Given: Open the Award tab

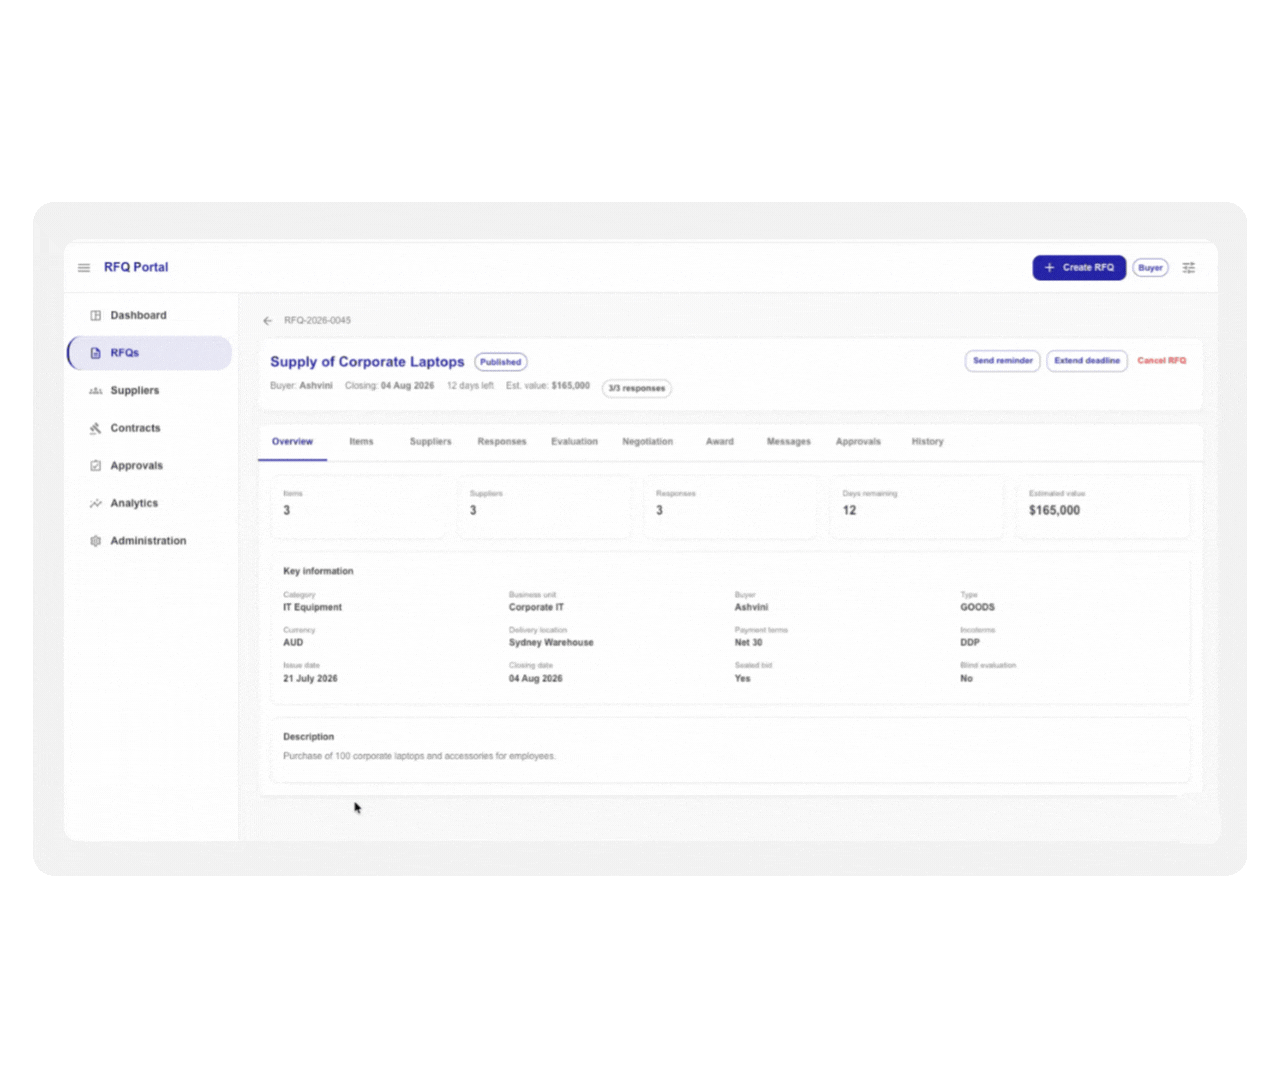Looking at the screenshot, I should tap(720, 442).
